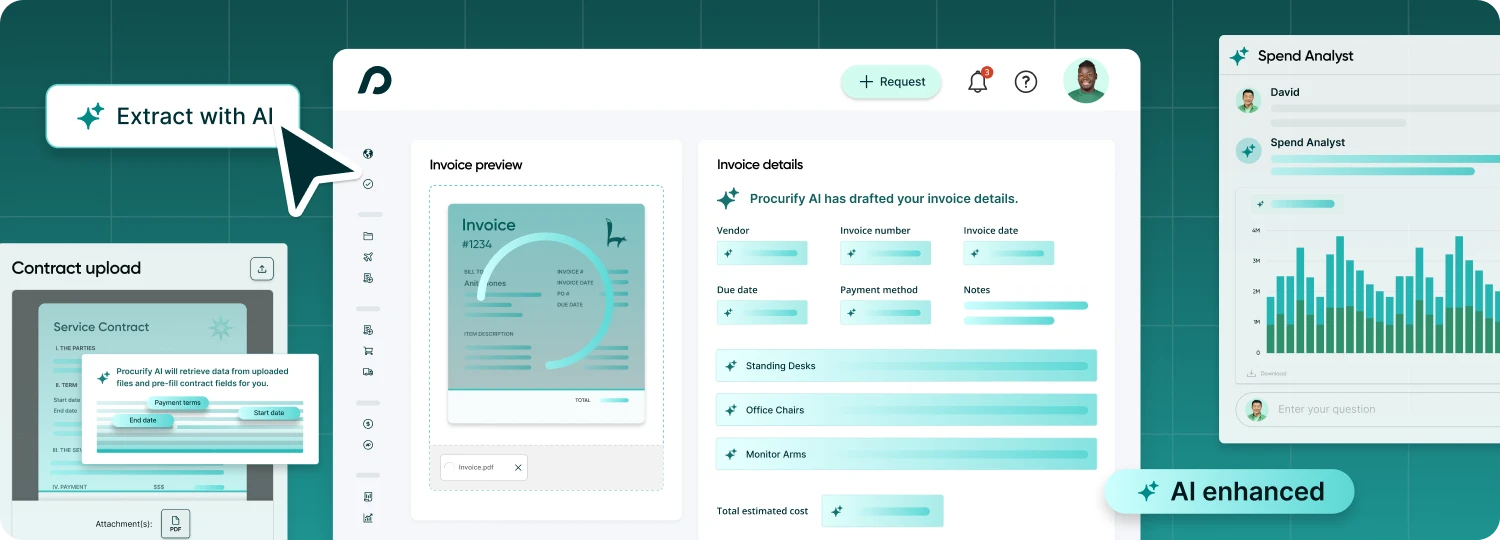This screenshot has width=1501, height=540.
Task: Click the Extract with AI button
Action: point(174,117)
